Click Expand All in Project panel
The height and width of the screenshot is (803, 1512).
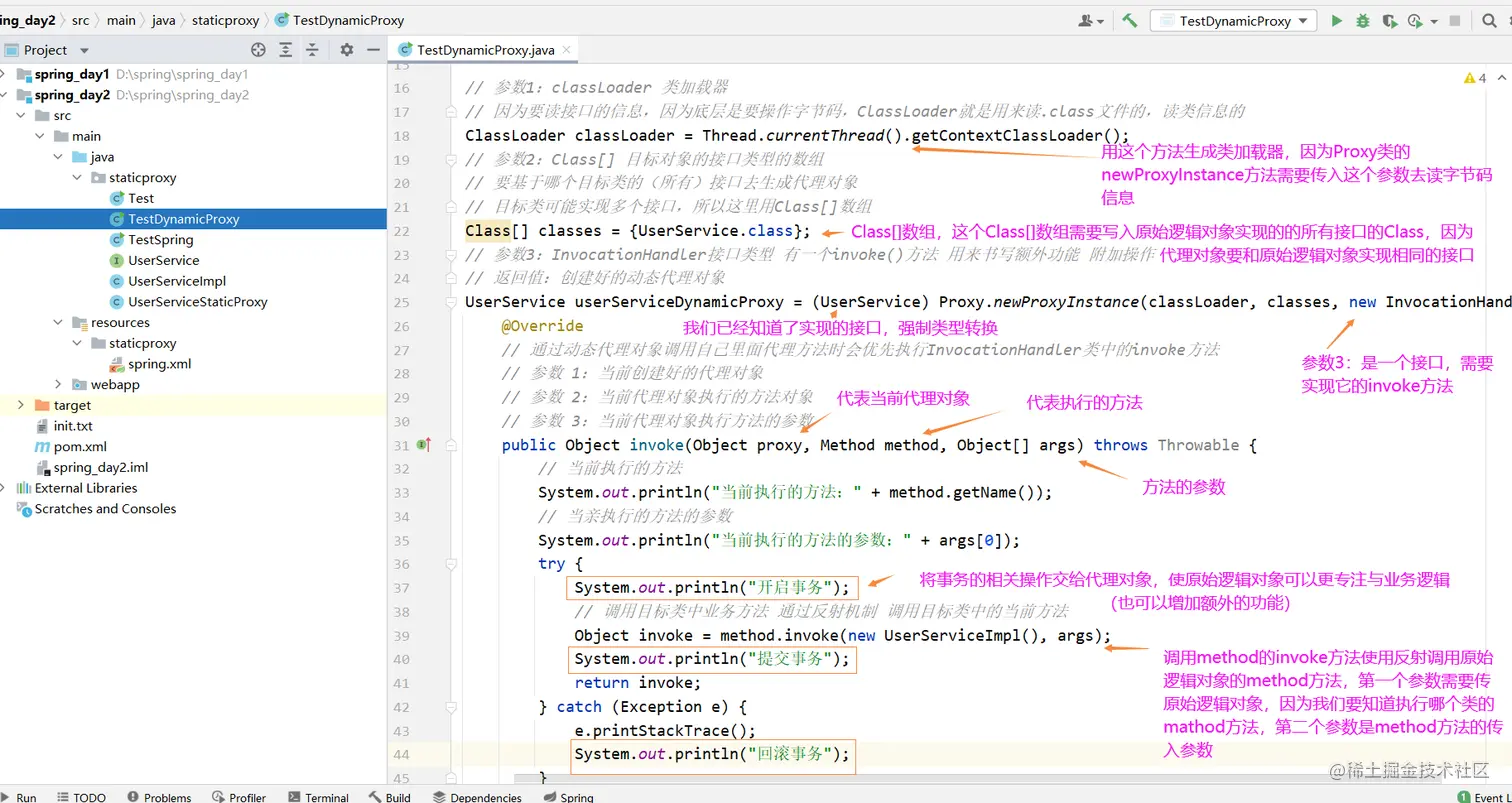click(x=286, y=49)
